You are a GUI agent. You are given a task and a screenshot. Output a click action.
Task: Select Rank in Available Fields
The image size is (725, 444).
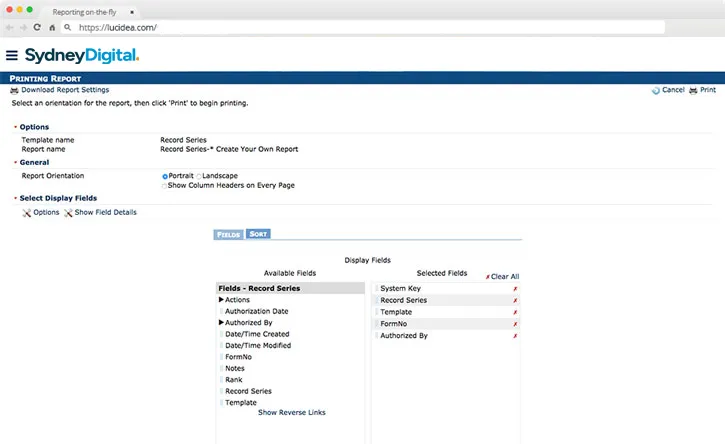pos(234,380)
